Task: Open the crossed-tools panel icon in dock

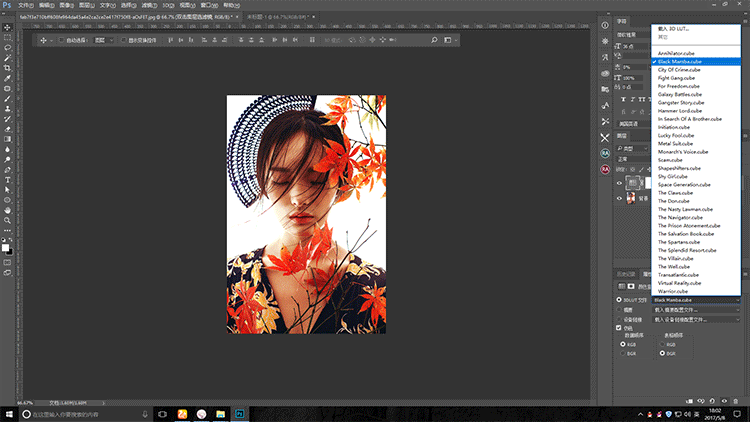Action: point(605,138)
